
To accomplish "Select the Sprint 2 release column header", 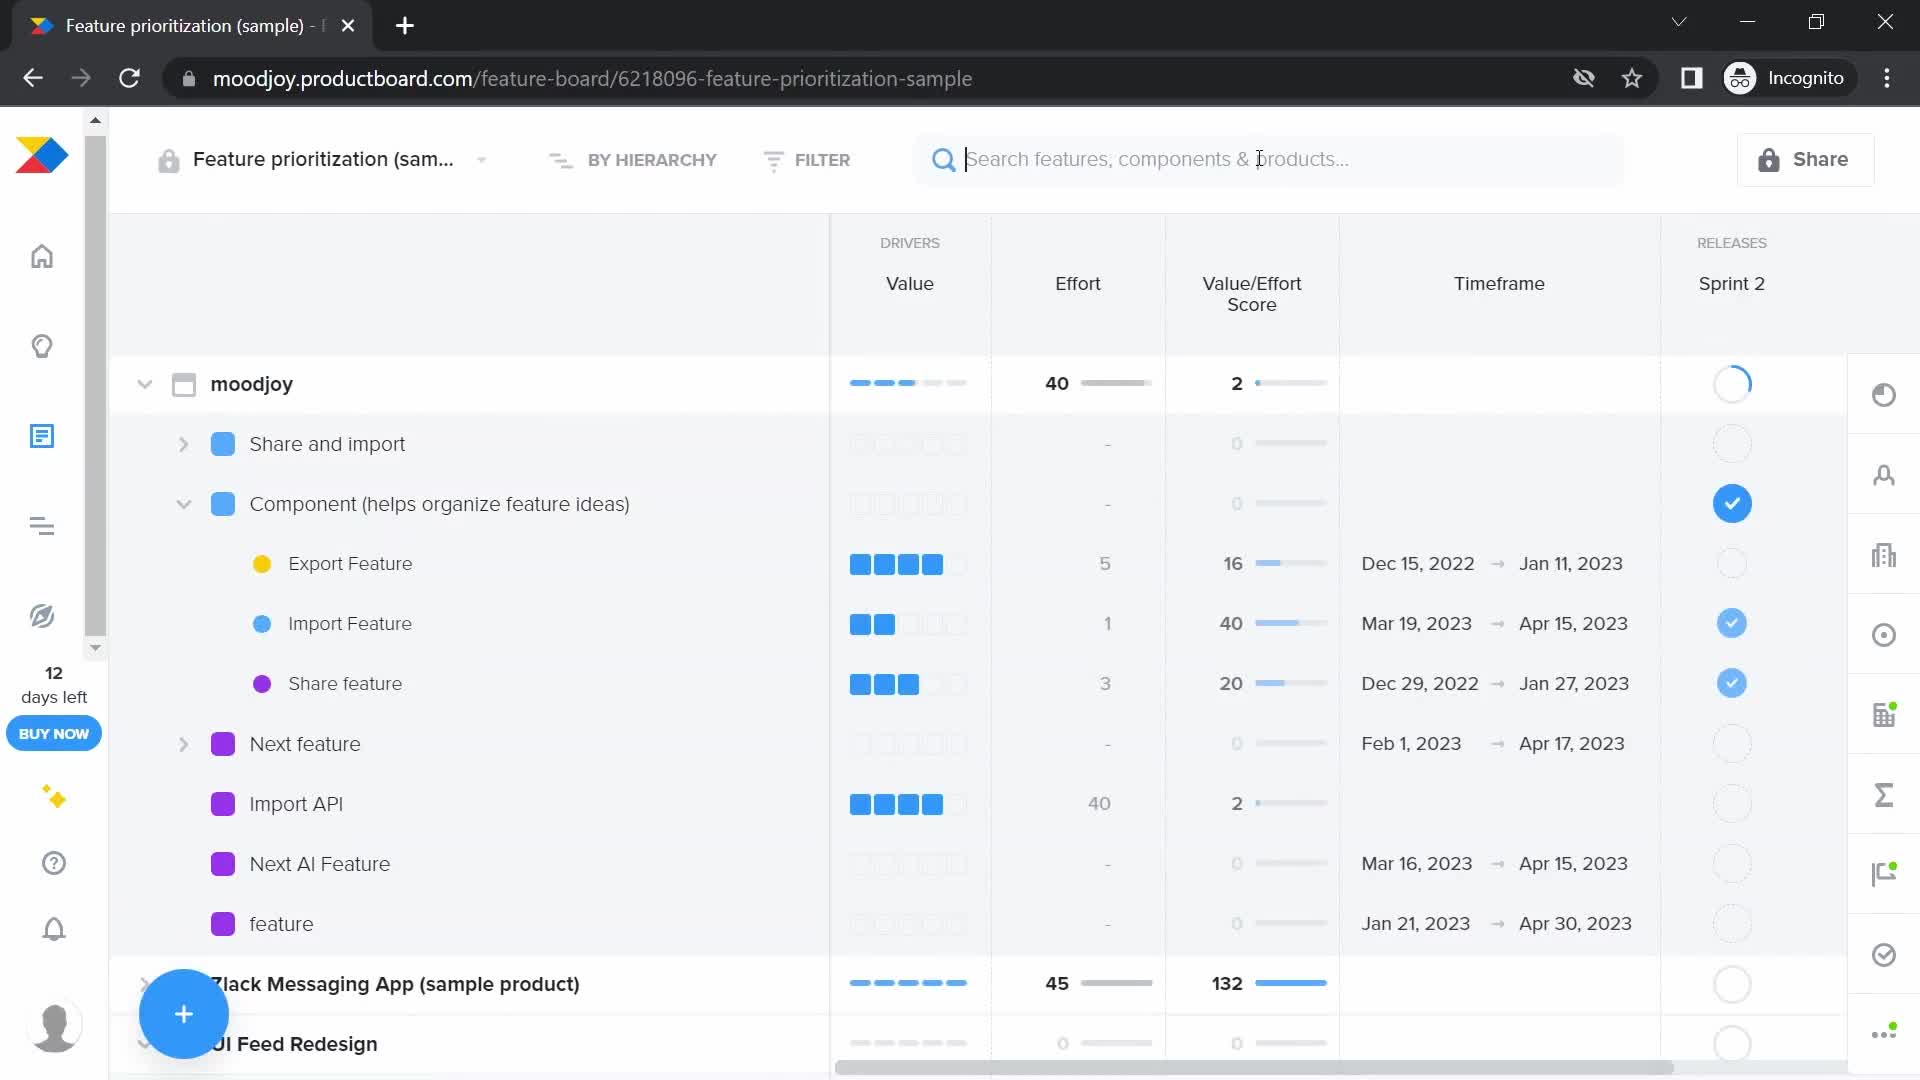I will pyautogui.click(x=1732, y=284).
